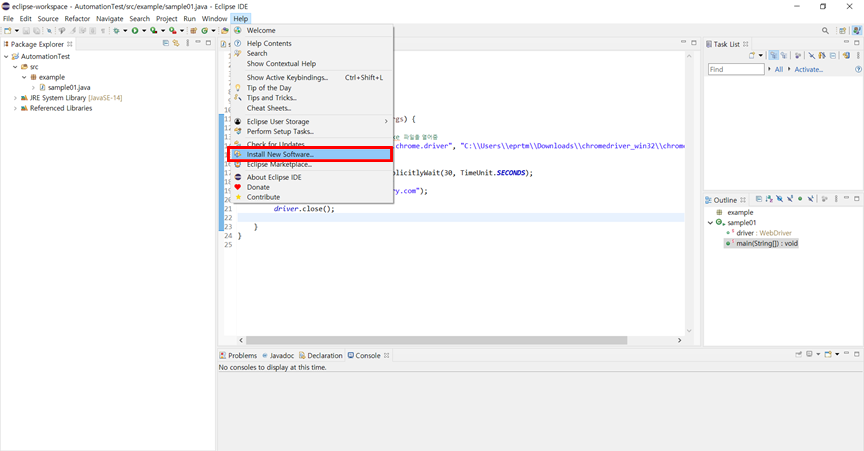Viewport: 864px width, 451px height.
Task: Toggle Hide Local Types in Outline
Action: (x=811, y=198)
